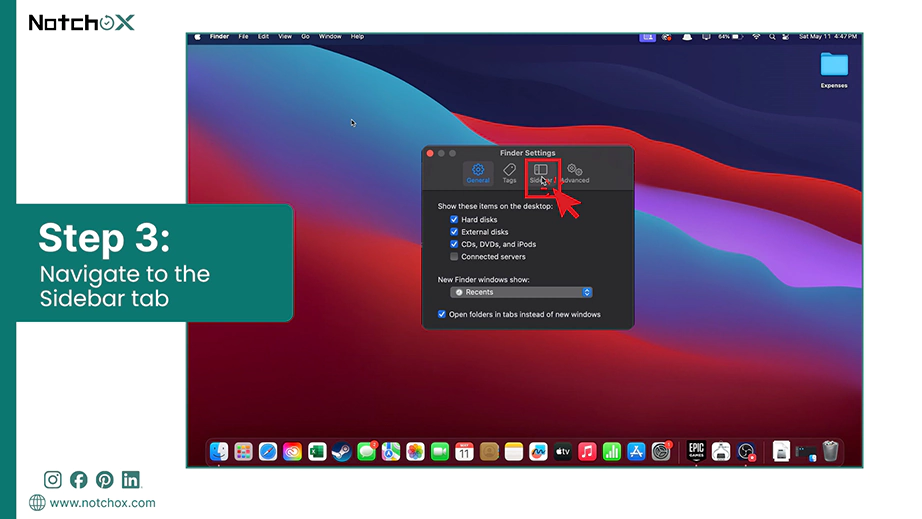Open Launchpad from the Dock
This screenshot has width=922, height=519.
point(243,451)
